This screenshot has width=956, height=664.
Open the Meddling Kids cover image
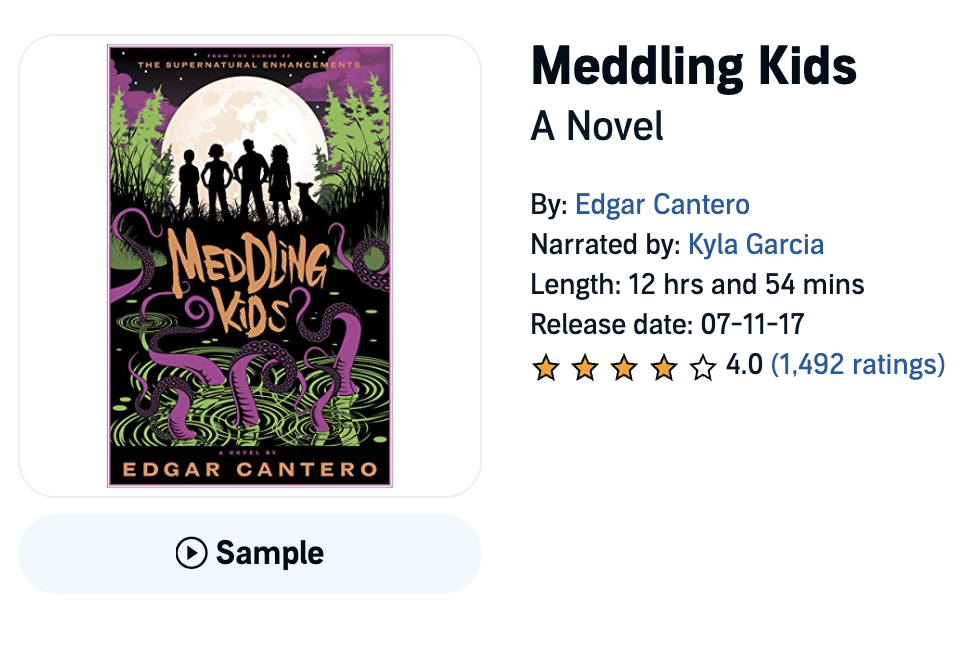point(250,266)
